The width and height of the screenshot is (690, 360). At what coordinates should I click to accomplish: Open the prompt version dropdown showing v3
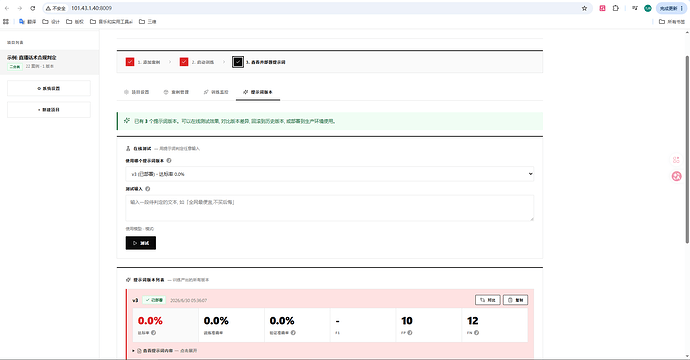(330, 174)
